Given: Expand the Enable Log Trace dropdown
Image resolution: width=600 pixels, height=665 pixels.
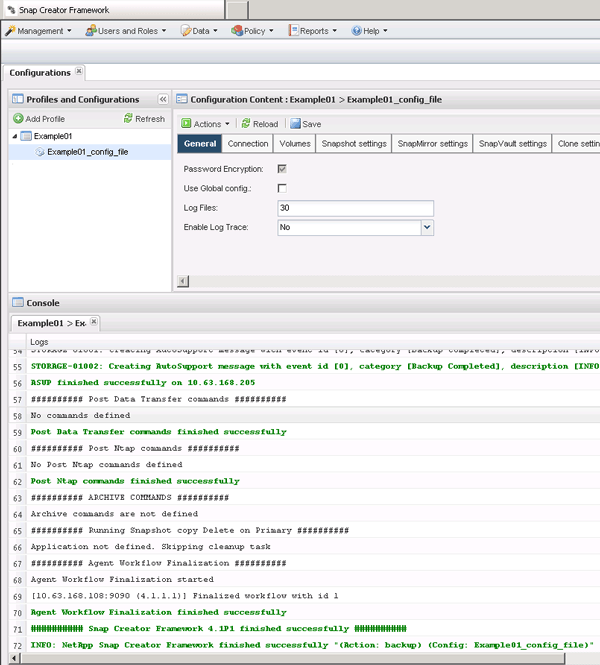Looking at the screenshot, I should (x=427, y=227).
